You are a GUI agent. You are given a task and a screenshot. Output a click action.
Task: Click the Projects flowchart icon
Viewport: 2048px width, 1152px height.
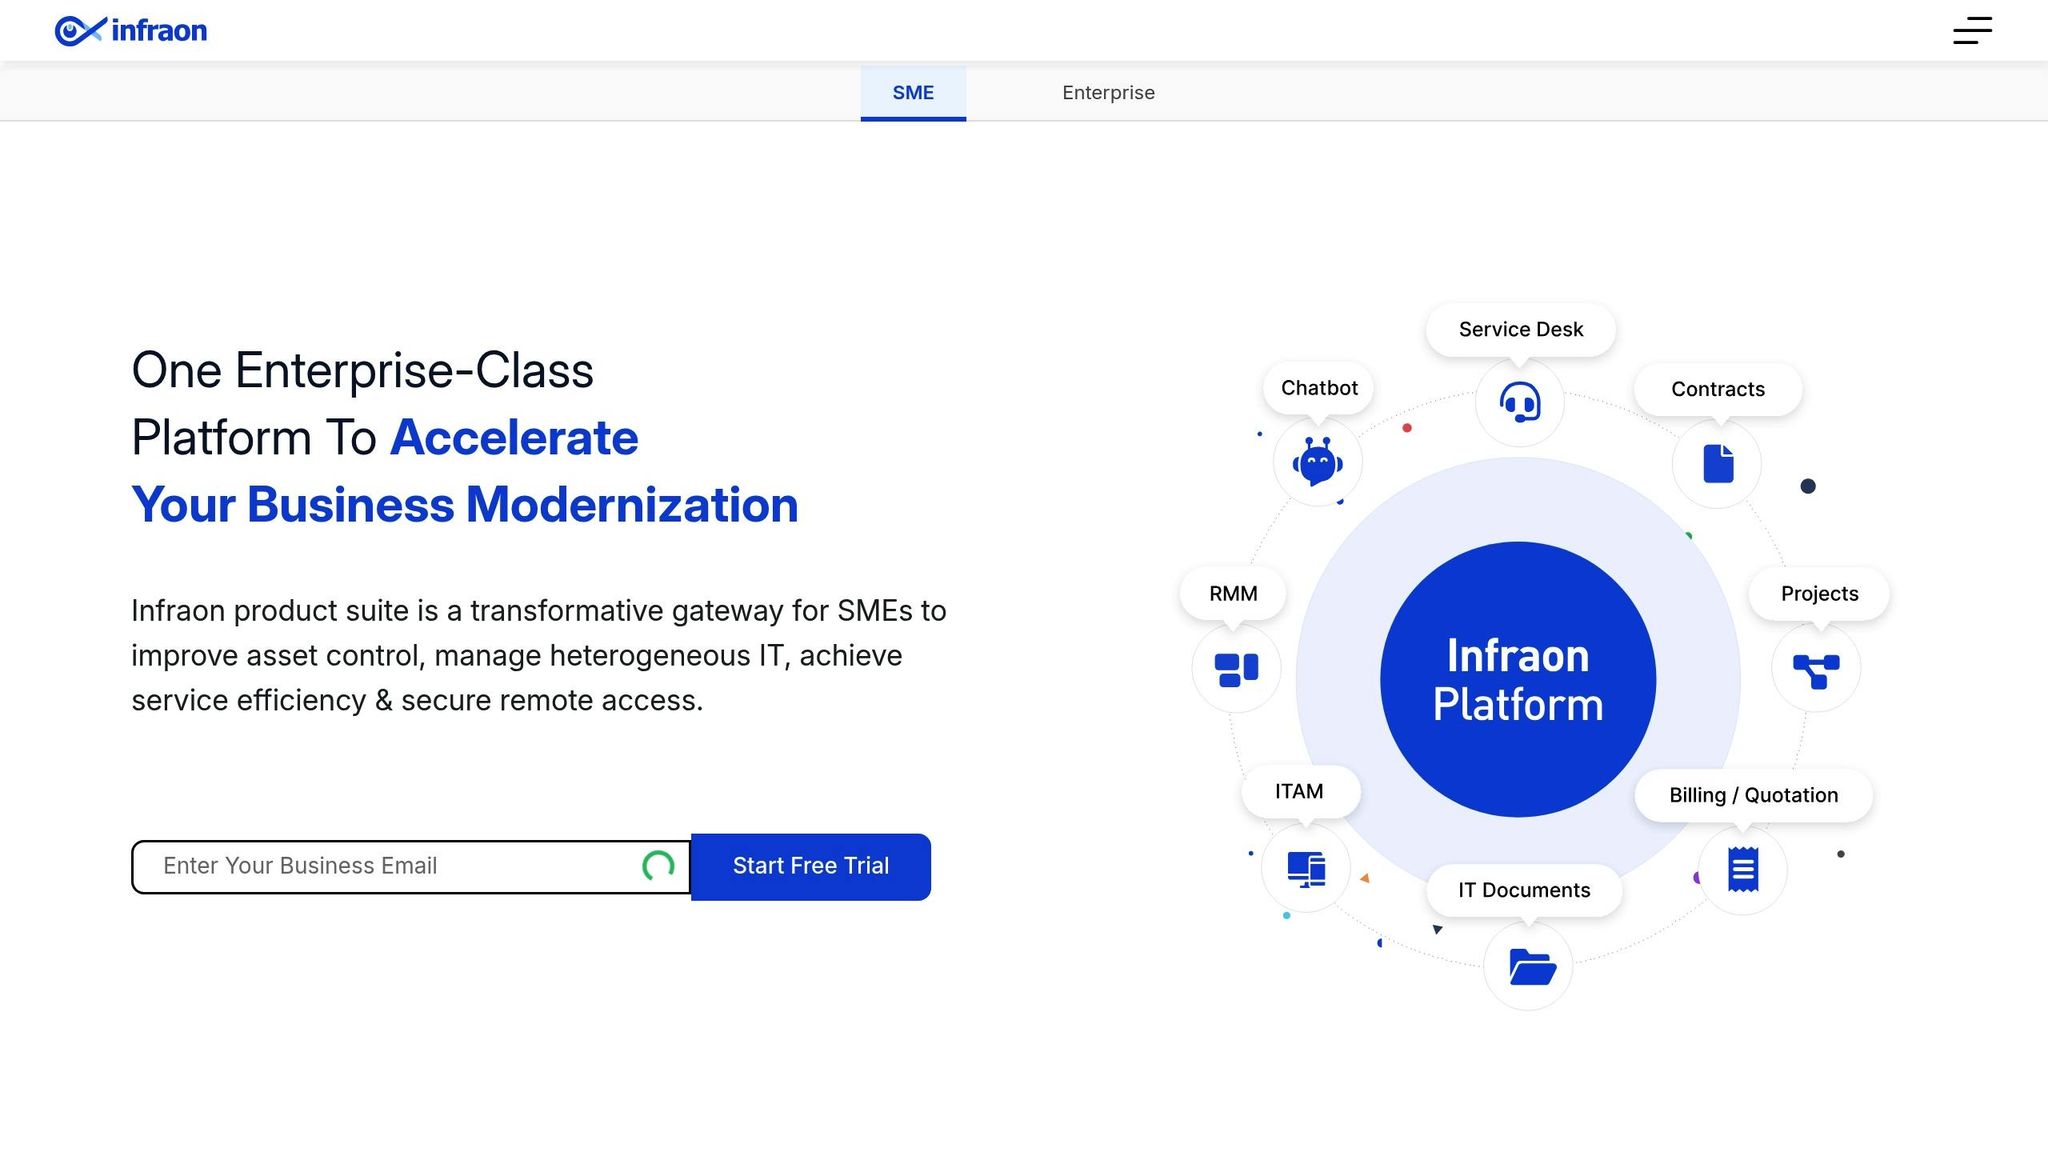click(1815, 669)
